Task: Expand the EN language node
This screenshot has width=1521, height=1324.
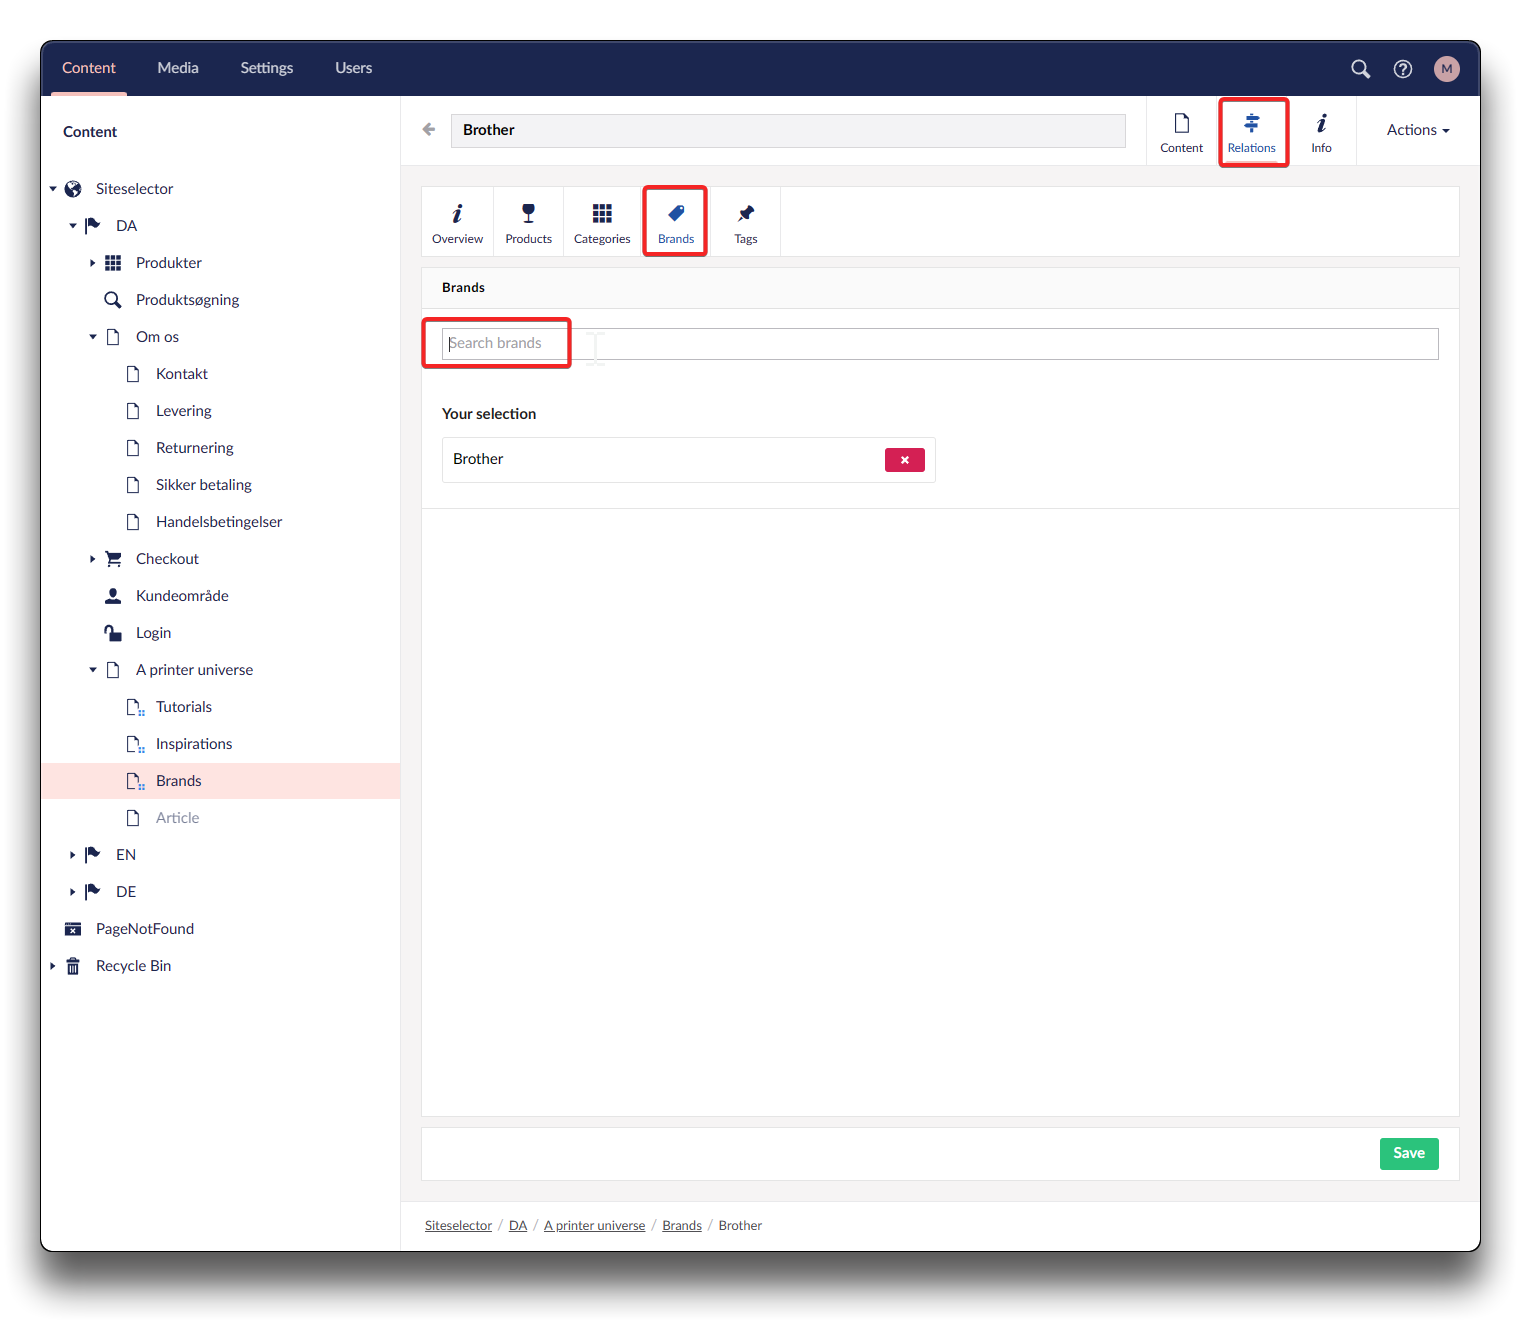Action: pyautogui.click(x=72, y=855)
